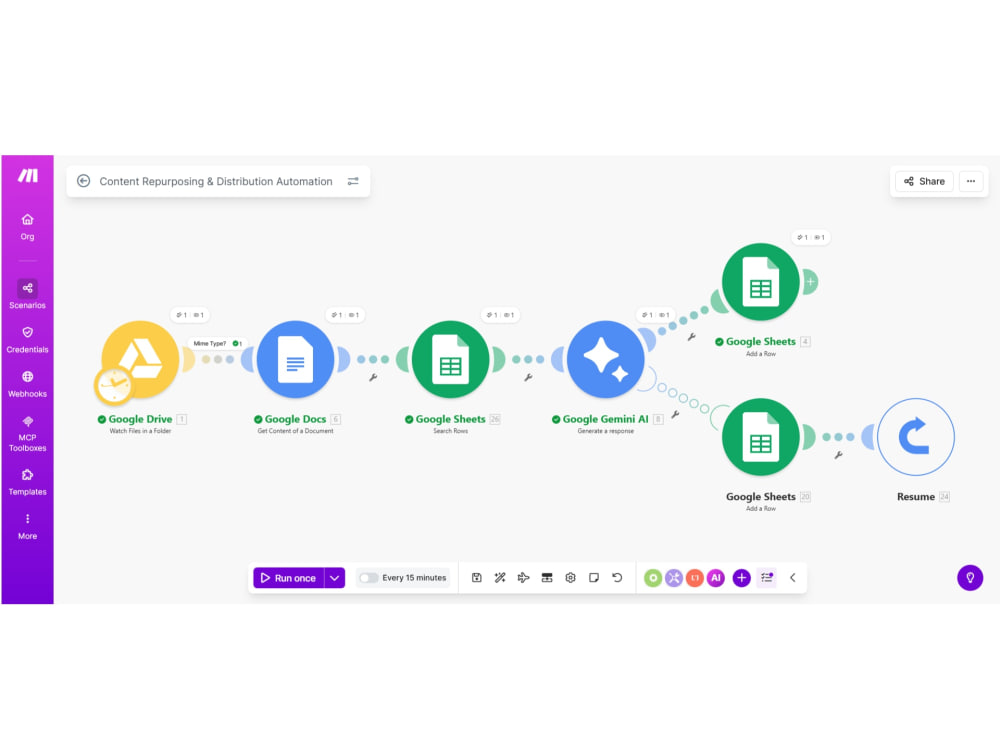Add a module after upper Google Sheets
Viewport: 1000px width, 750px height.
(810, 282)
